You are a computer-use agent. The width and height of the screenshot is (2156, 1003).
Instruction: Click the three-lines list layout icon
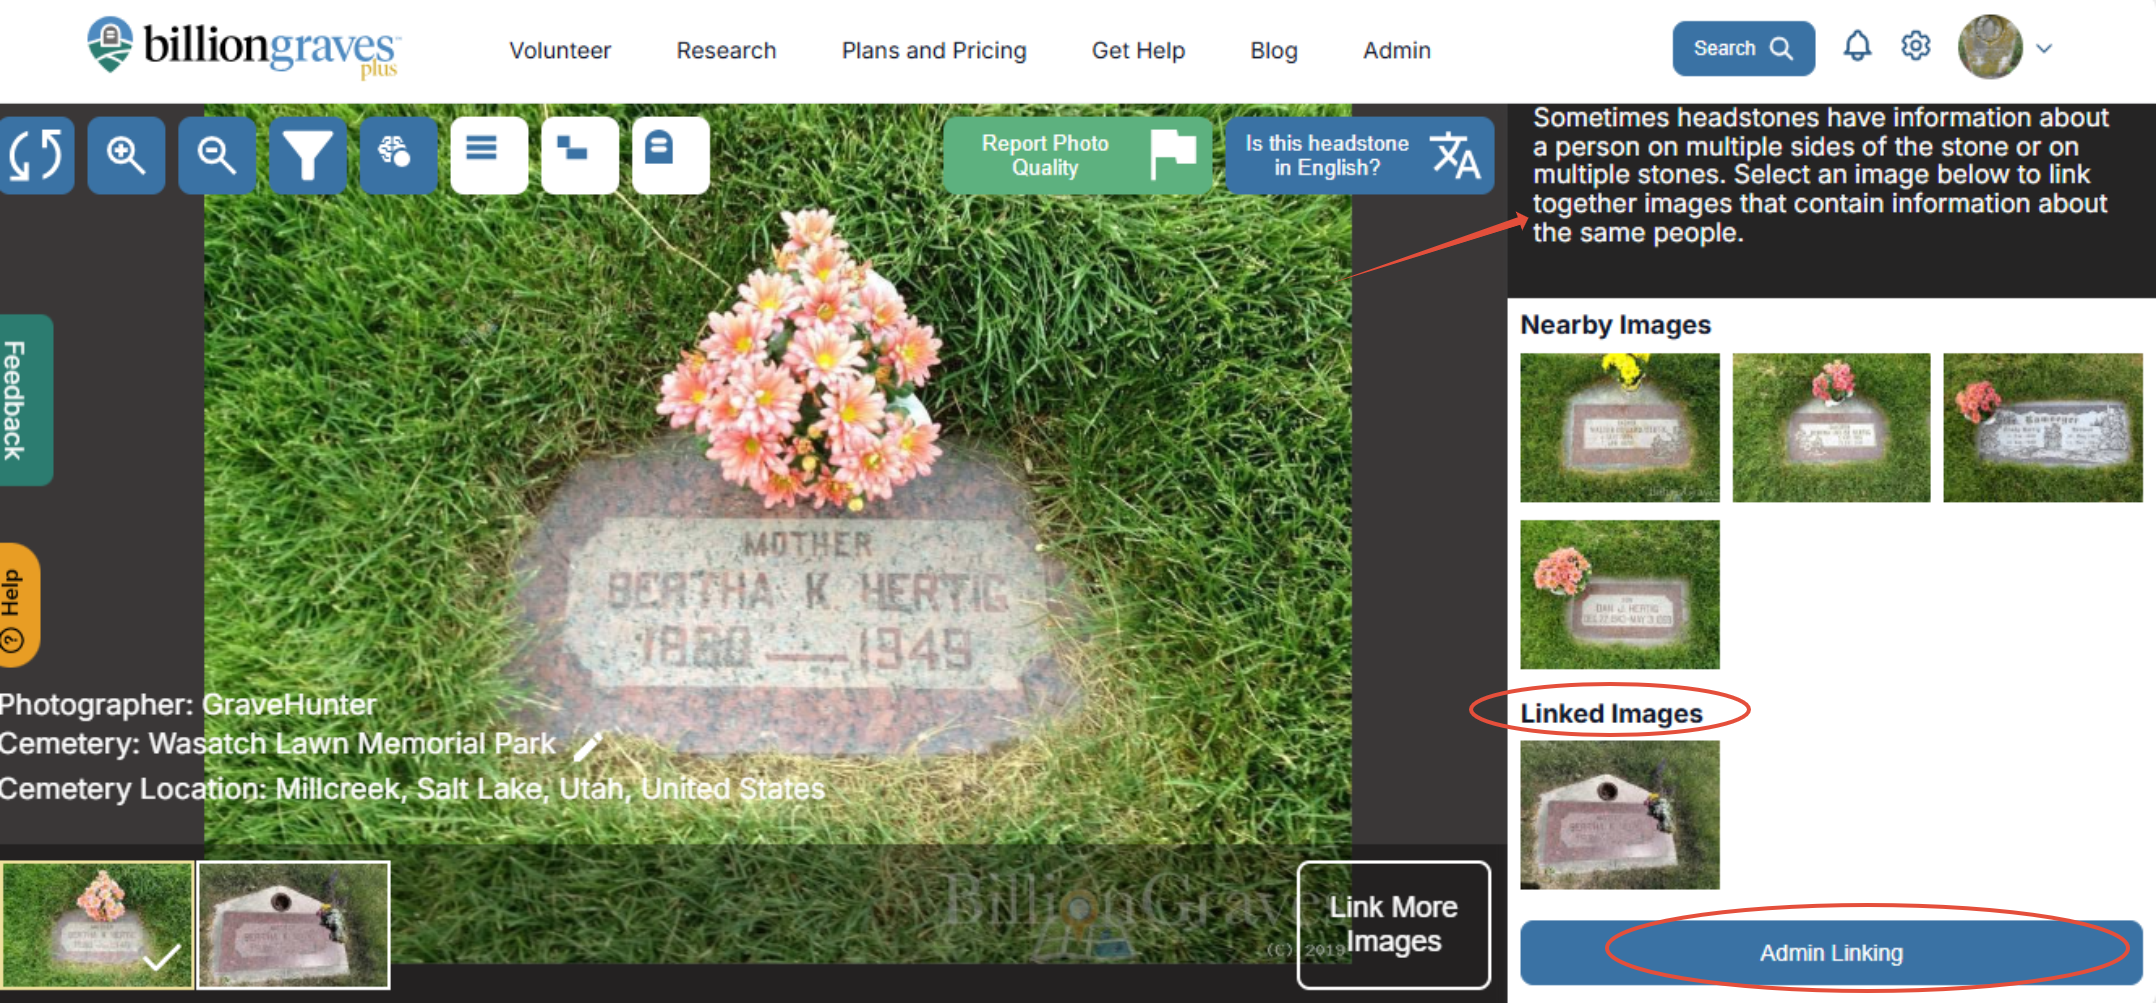pyautogui.click(x=489, y=155)
